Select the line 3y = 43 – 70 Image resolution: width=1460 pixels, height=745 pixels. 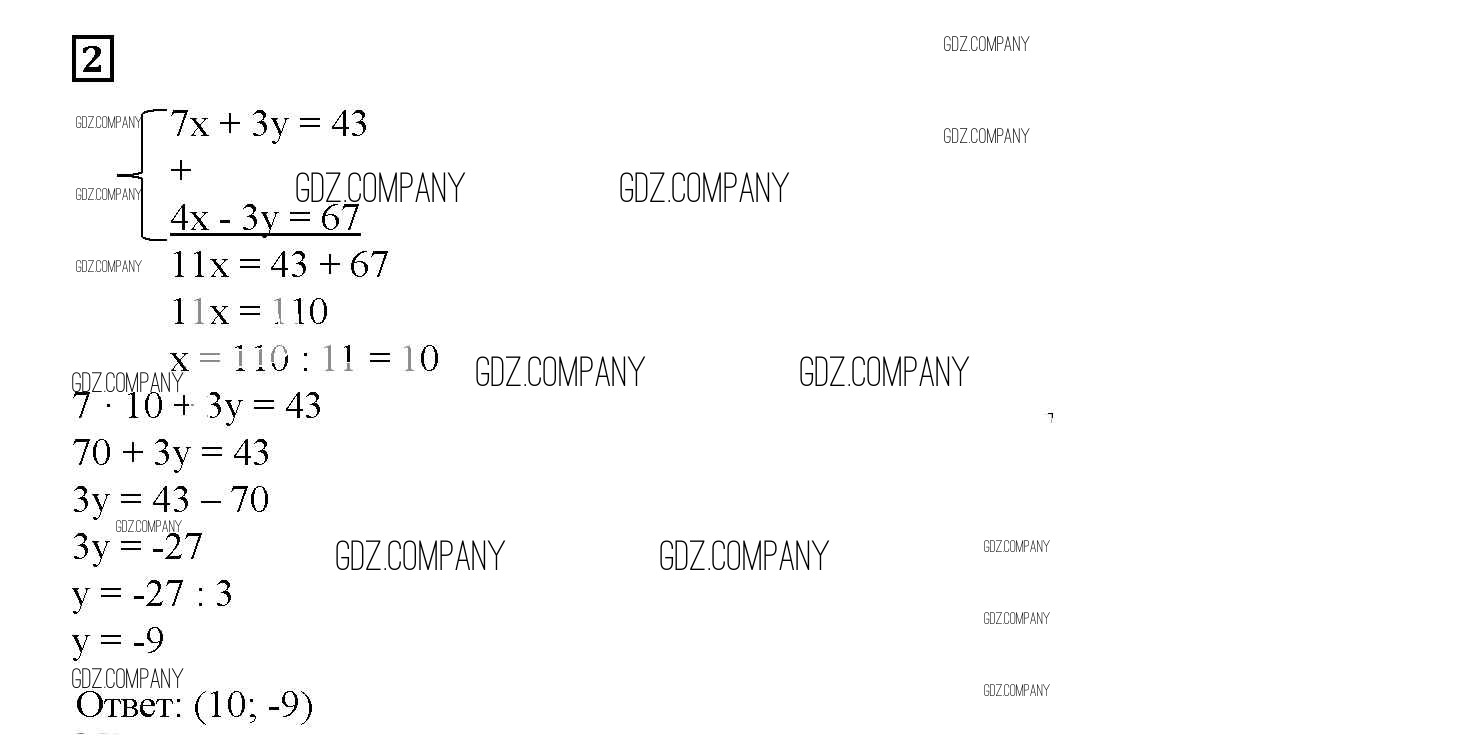pyautogui.click(x=171, y=499)
